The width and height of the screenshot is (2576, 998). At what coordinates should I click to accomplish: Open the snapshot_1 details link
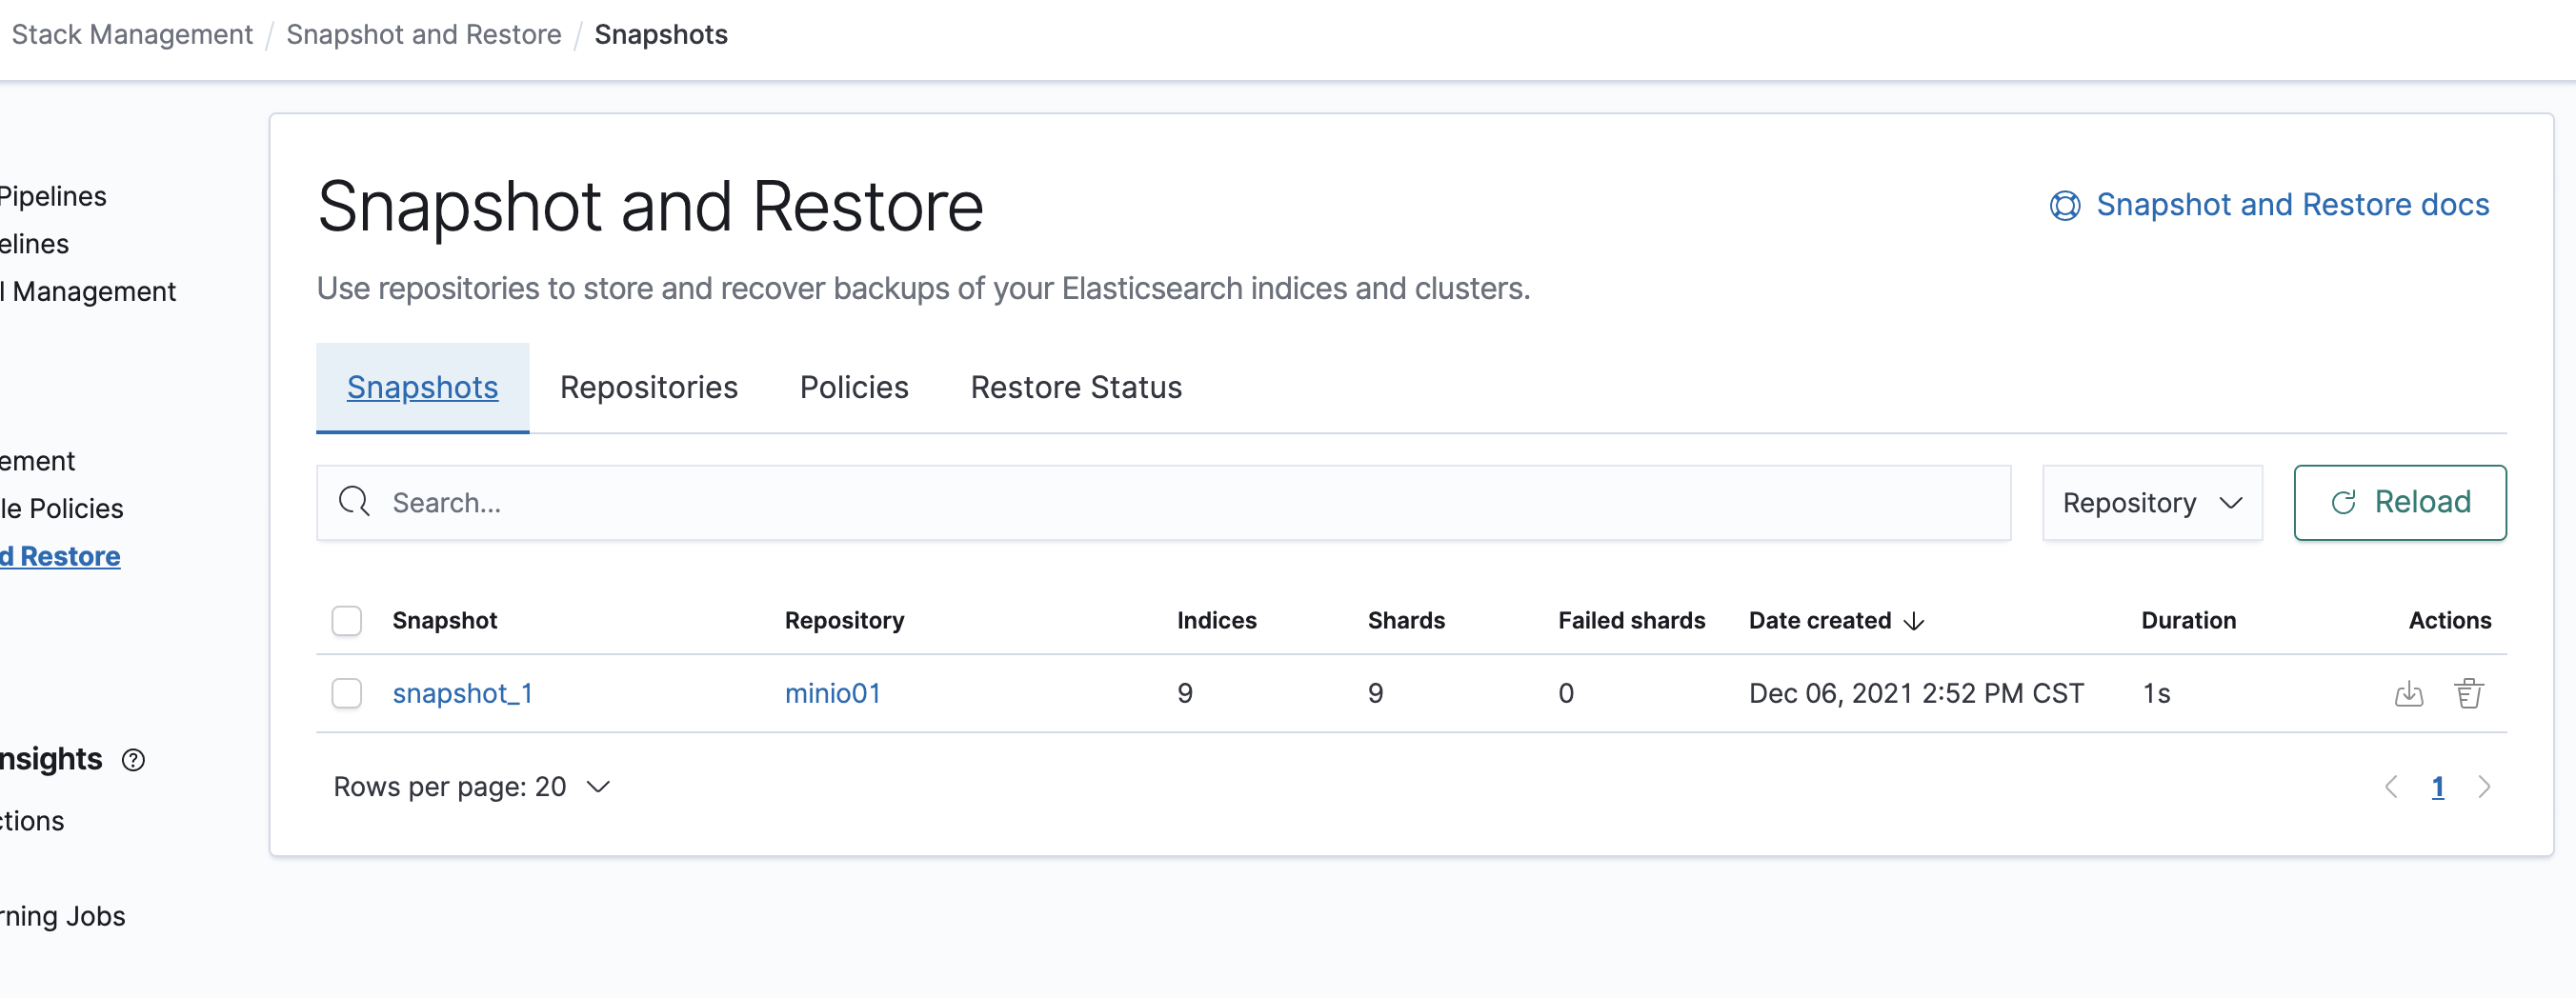pos(462,693)
